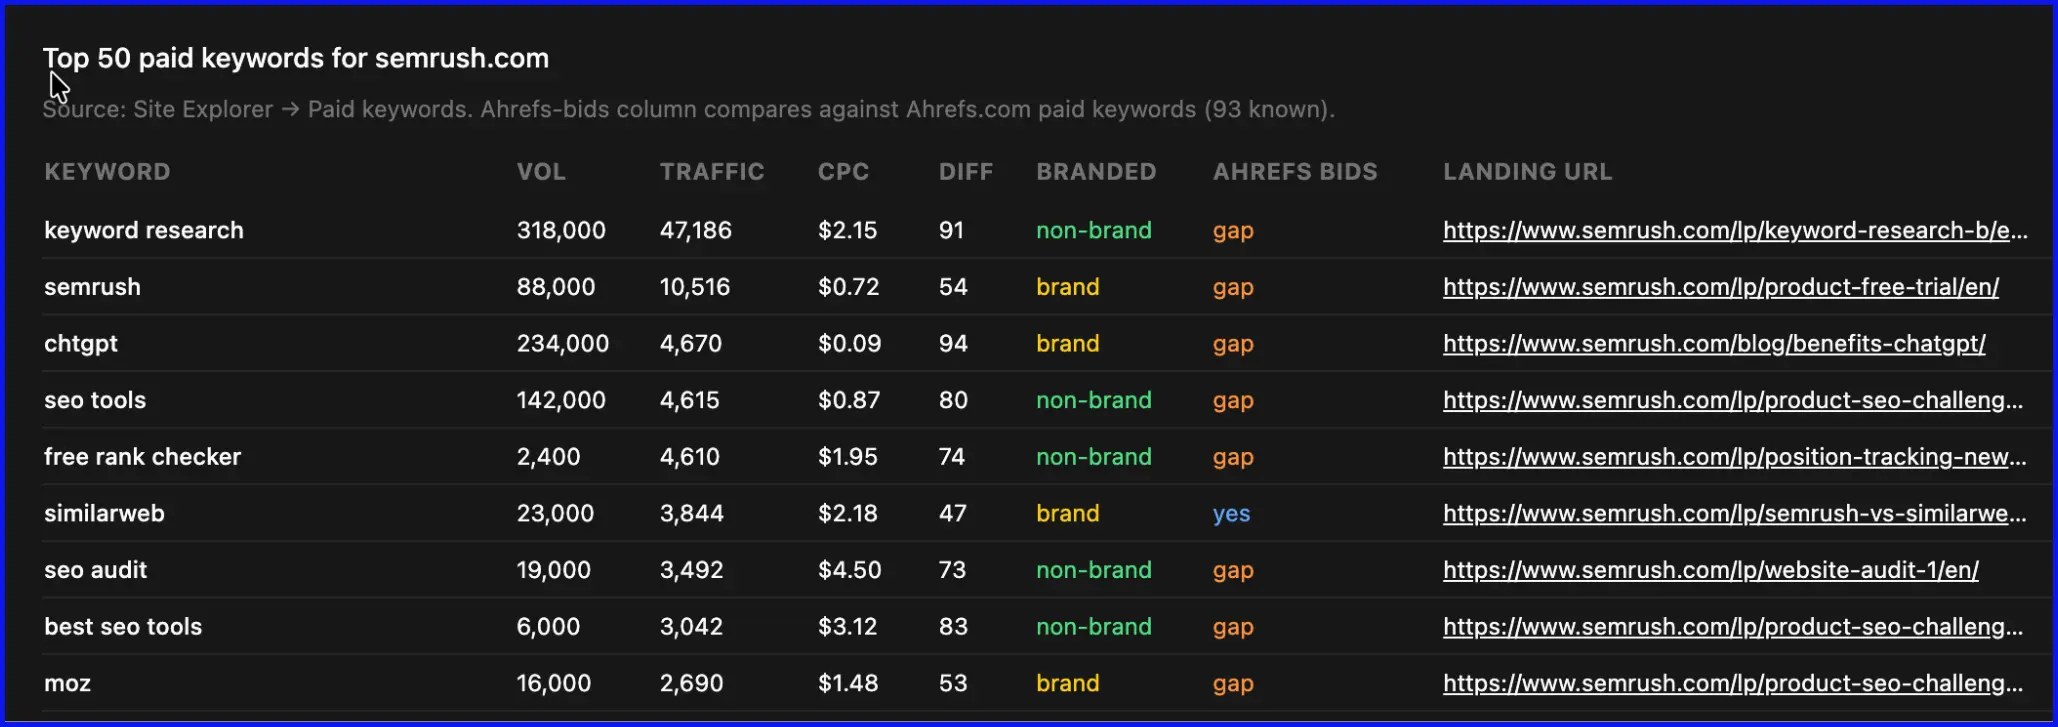
Task: Click the 'free rank checker' keyword
Action: tap(143, 457)
